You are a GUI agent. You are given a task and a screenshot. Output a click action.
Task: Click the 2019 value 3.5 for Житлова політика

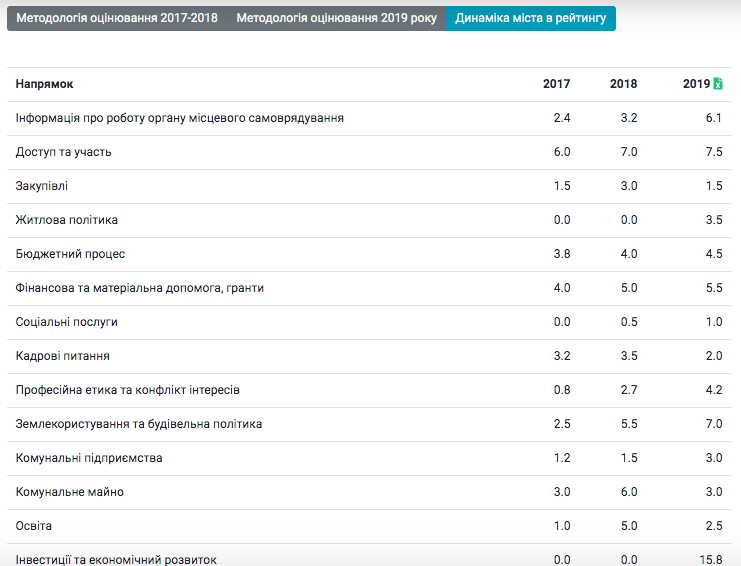714,220
